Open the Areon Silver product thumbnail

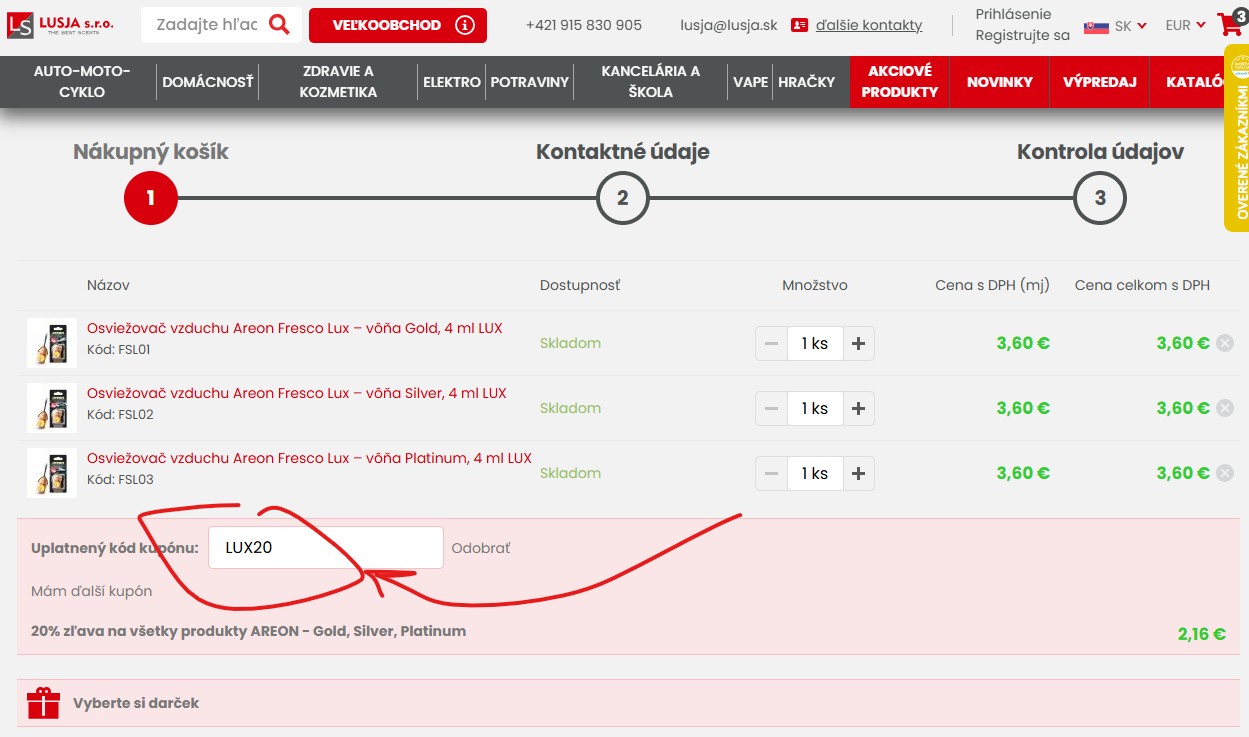pos(52,408)
